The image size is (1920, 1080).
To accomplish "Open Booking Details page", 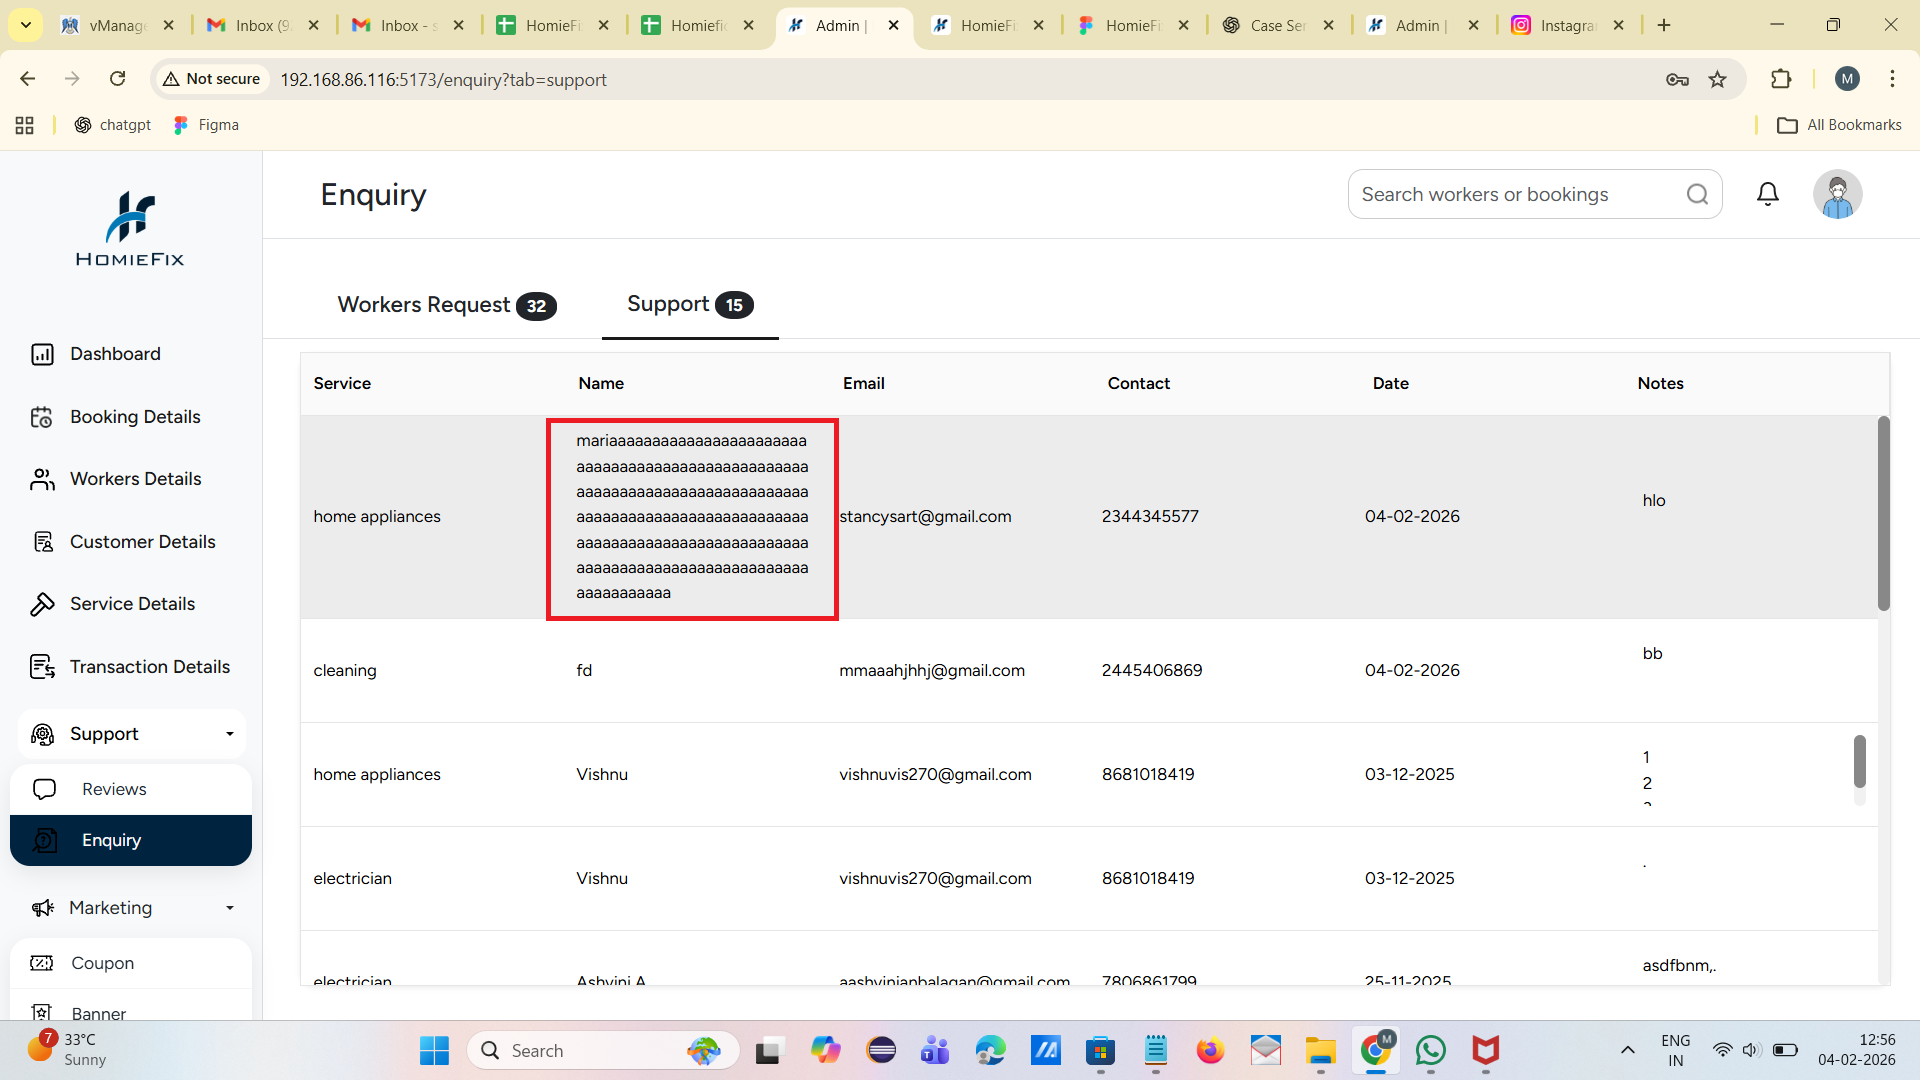I will coord(135,417).
